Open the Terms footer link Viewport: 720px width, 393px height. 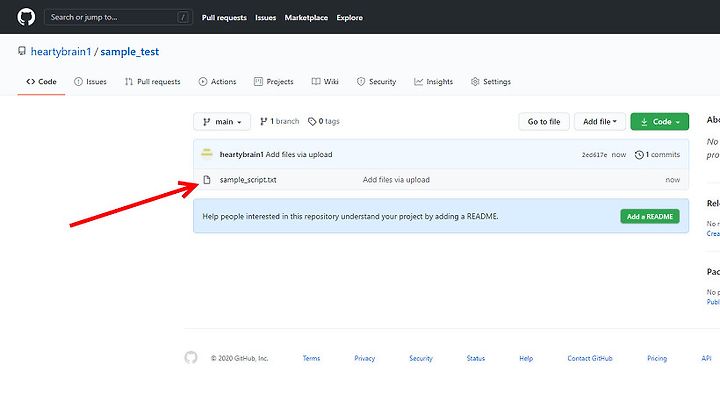pos(311,358)
